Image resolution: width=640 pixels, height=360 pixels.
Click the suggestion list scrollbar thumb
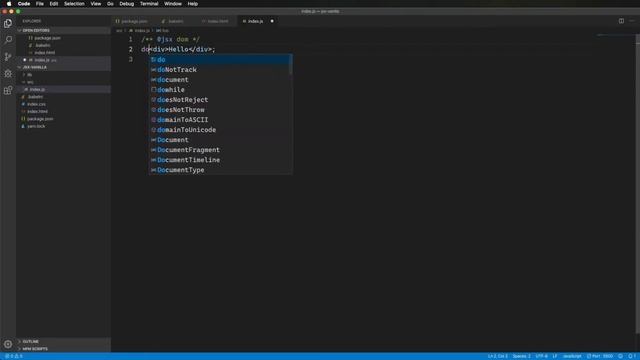coord(291,65)
